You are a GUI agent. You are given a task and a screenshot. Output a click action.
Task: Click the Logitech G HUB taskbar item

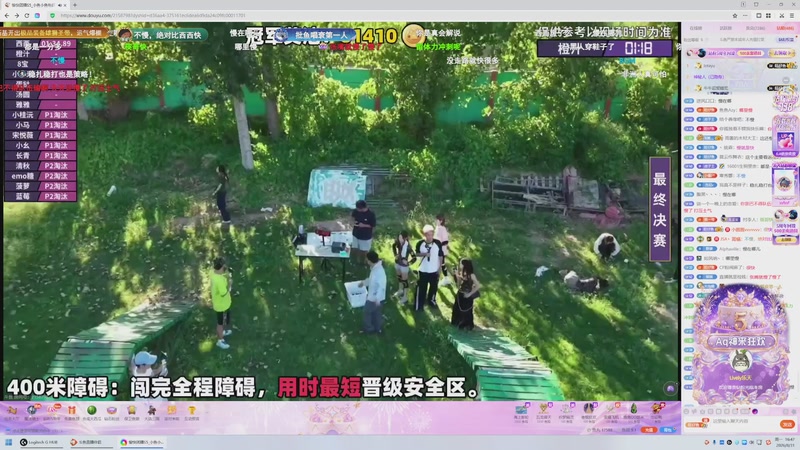[40, 442]
